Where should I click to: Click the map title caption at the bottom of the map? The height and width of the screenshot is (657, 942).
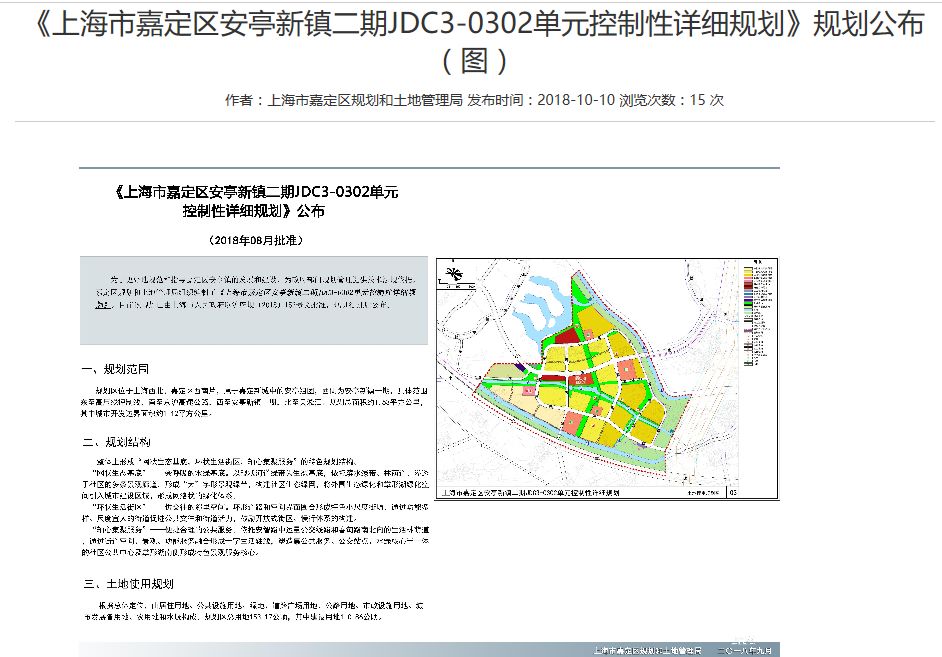pos(530,492)
